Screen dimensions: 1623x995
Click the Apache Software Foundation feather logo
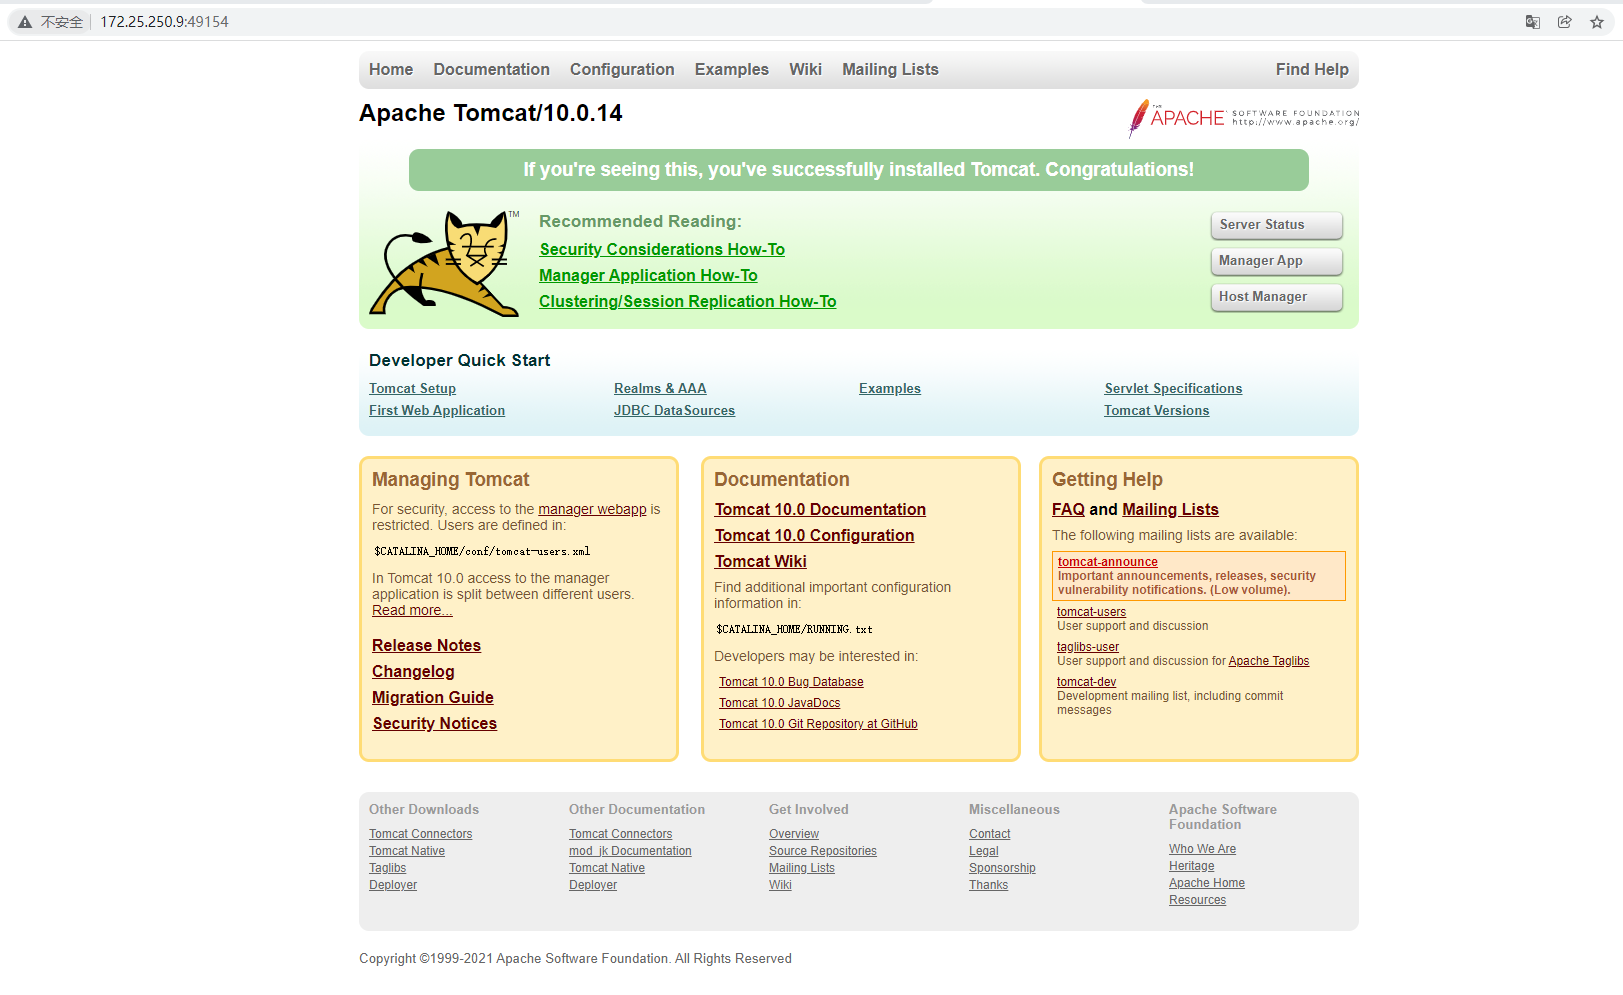click(x=1243, y=118)
